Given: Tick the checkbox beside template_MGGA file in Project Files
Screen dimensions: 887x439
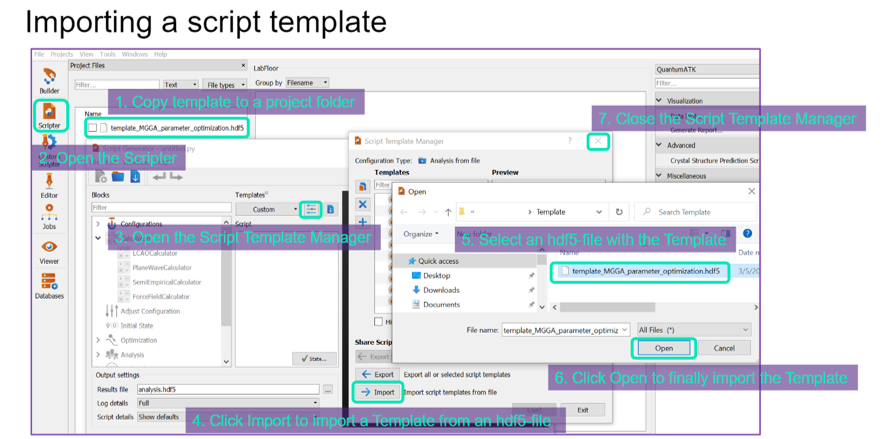Looking at the screenshot, I should tap(93, 128).
